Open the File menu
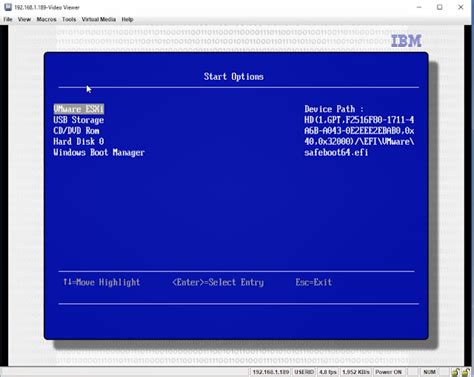This screenshot has width=474, height=377. coord(8,19)
